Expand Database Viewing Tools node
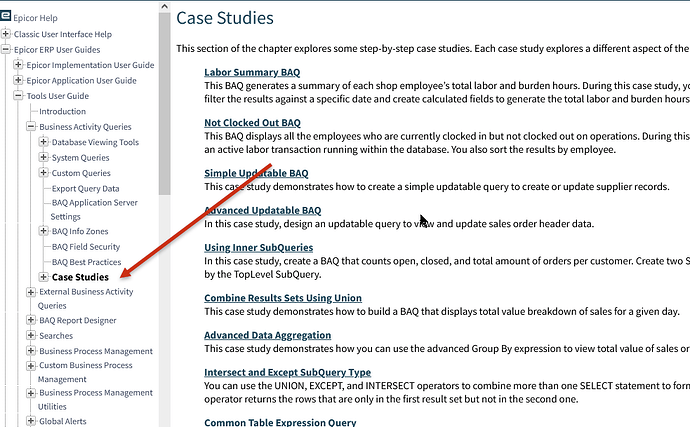This screenshot has width=690, height=427. (43, 142)
